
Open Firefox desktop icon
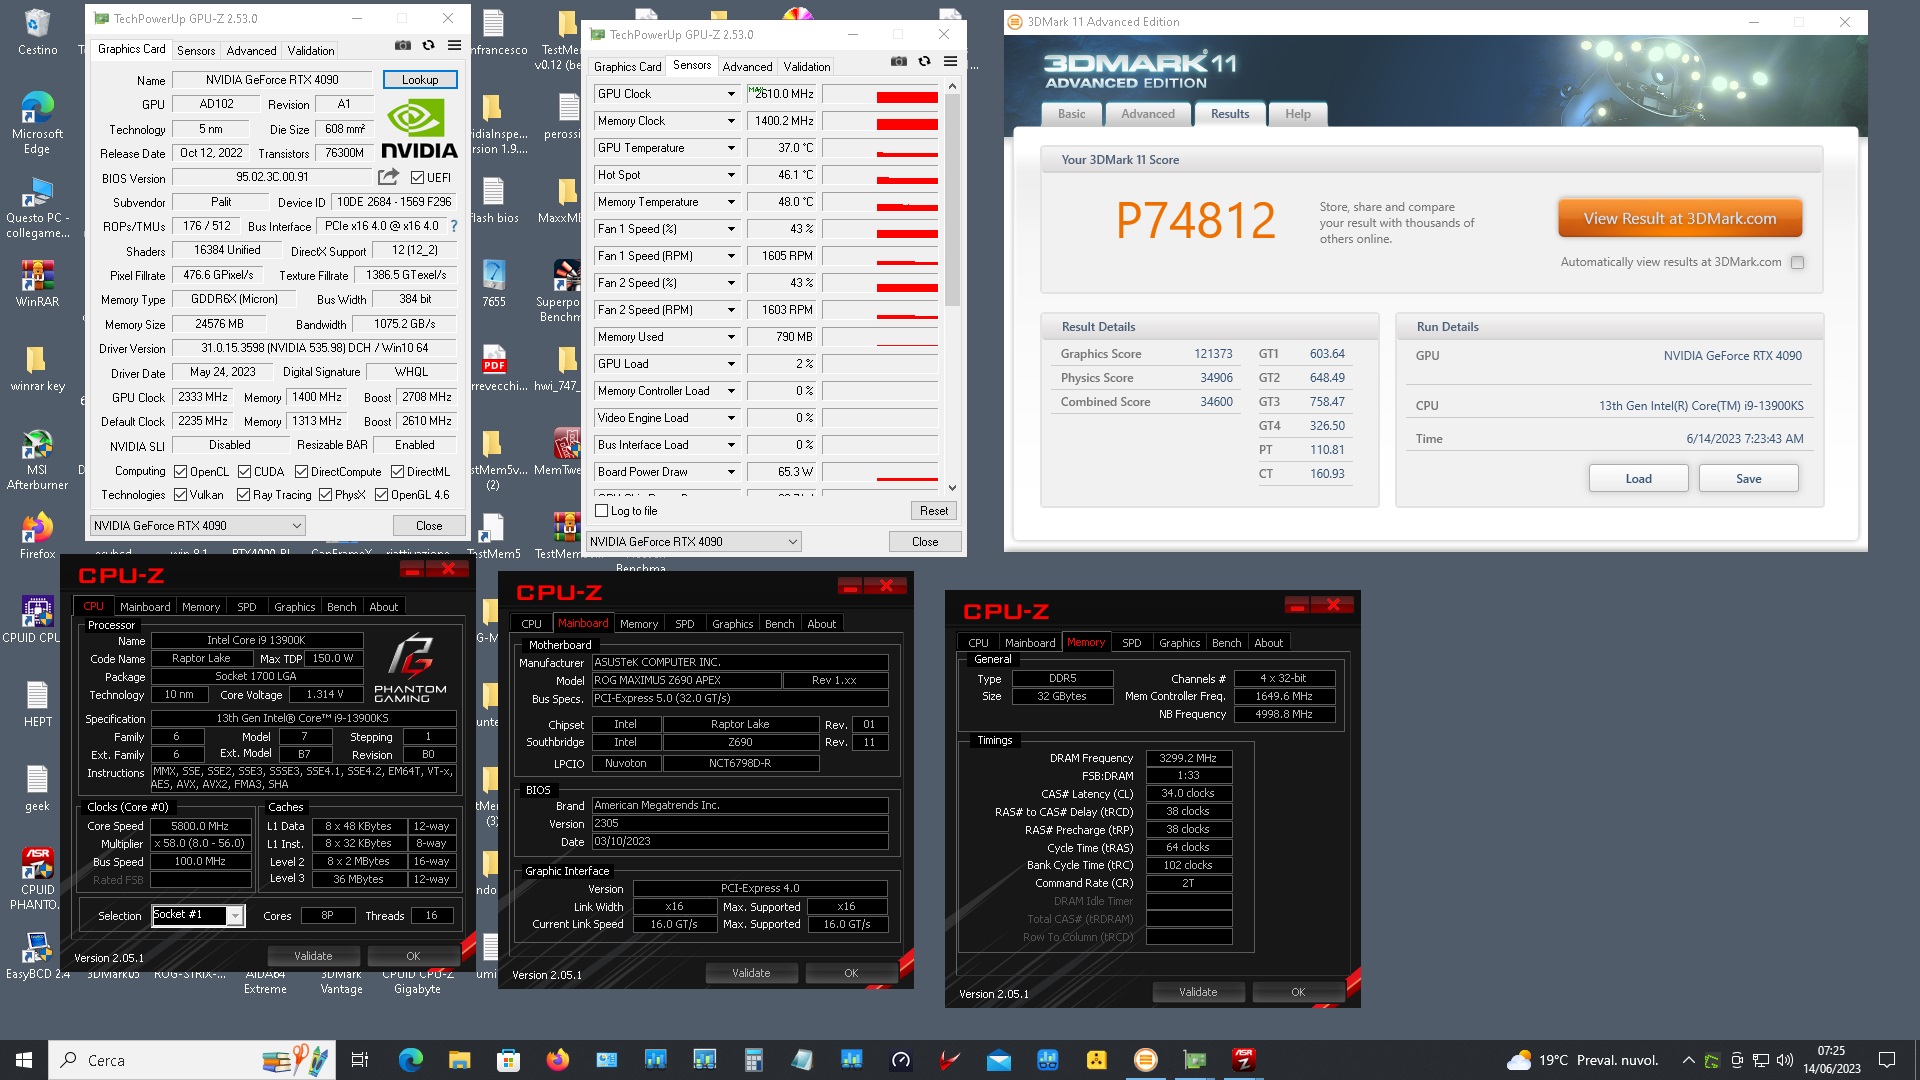37,535
